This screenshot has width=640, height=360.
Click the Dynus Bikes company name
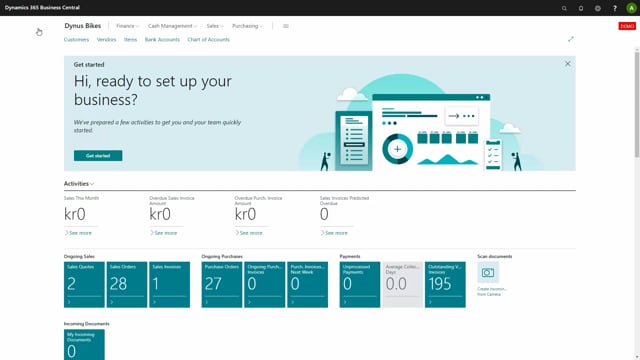(x=82, y=26)
